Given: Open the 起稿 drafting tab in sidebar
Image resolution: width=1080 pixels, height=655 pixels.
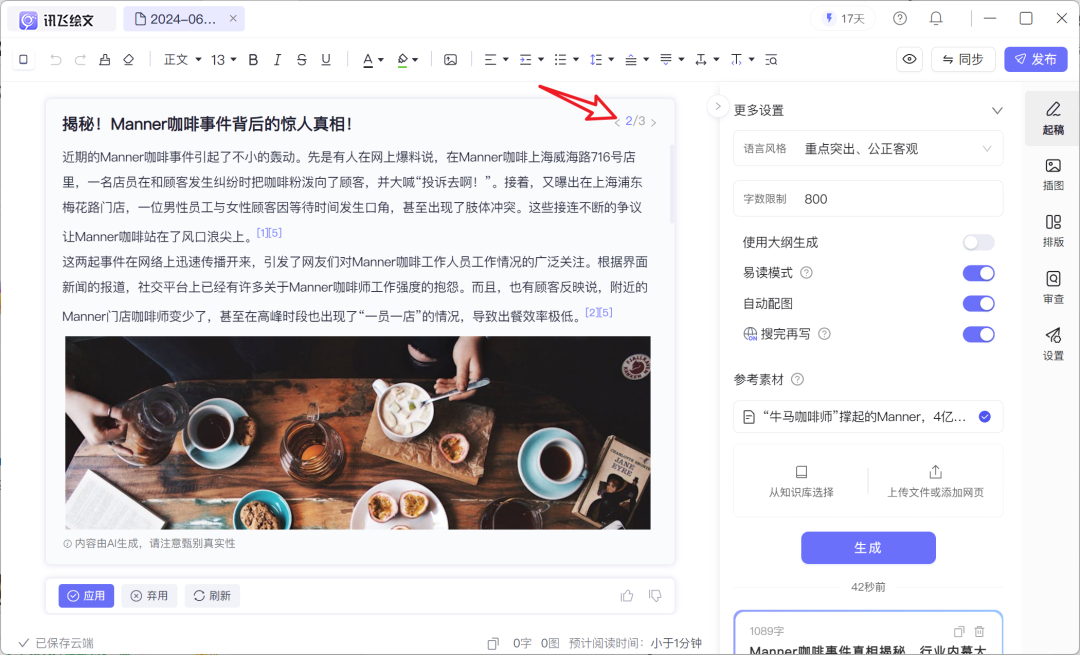Looking at the screenshot, I should [x=1053, y=118].
